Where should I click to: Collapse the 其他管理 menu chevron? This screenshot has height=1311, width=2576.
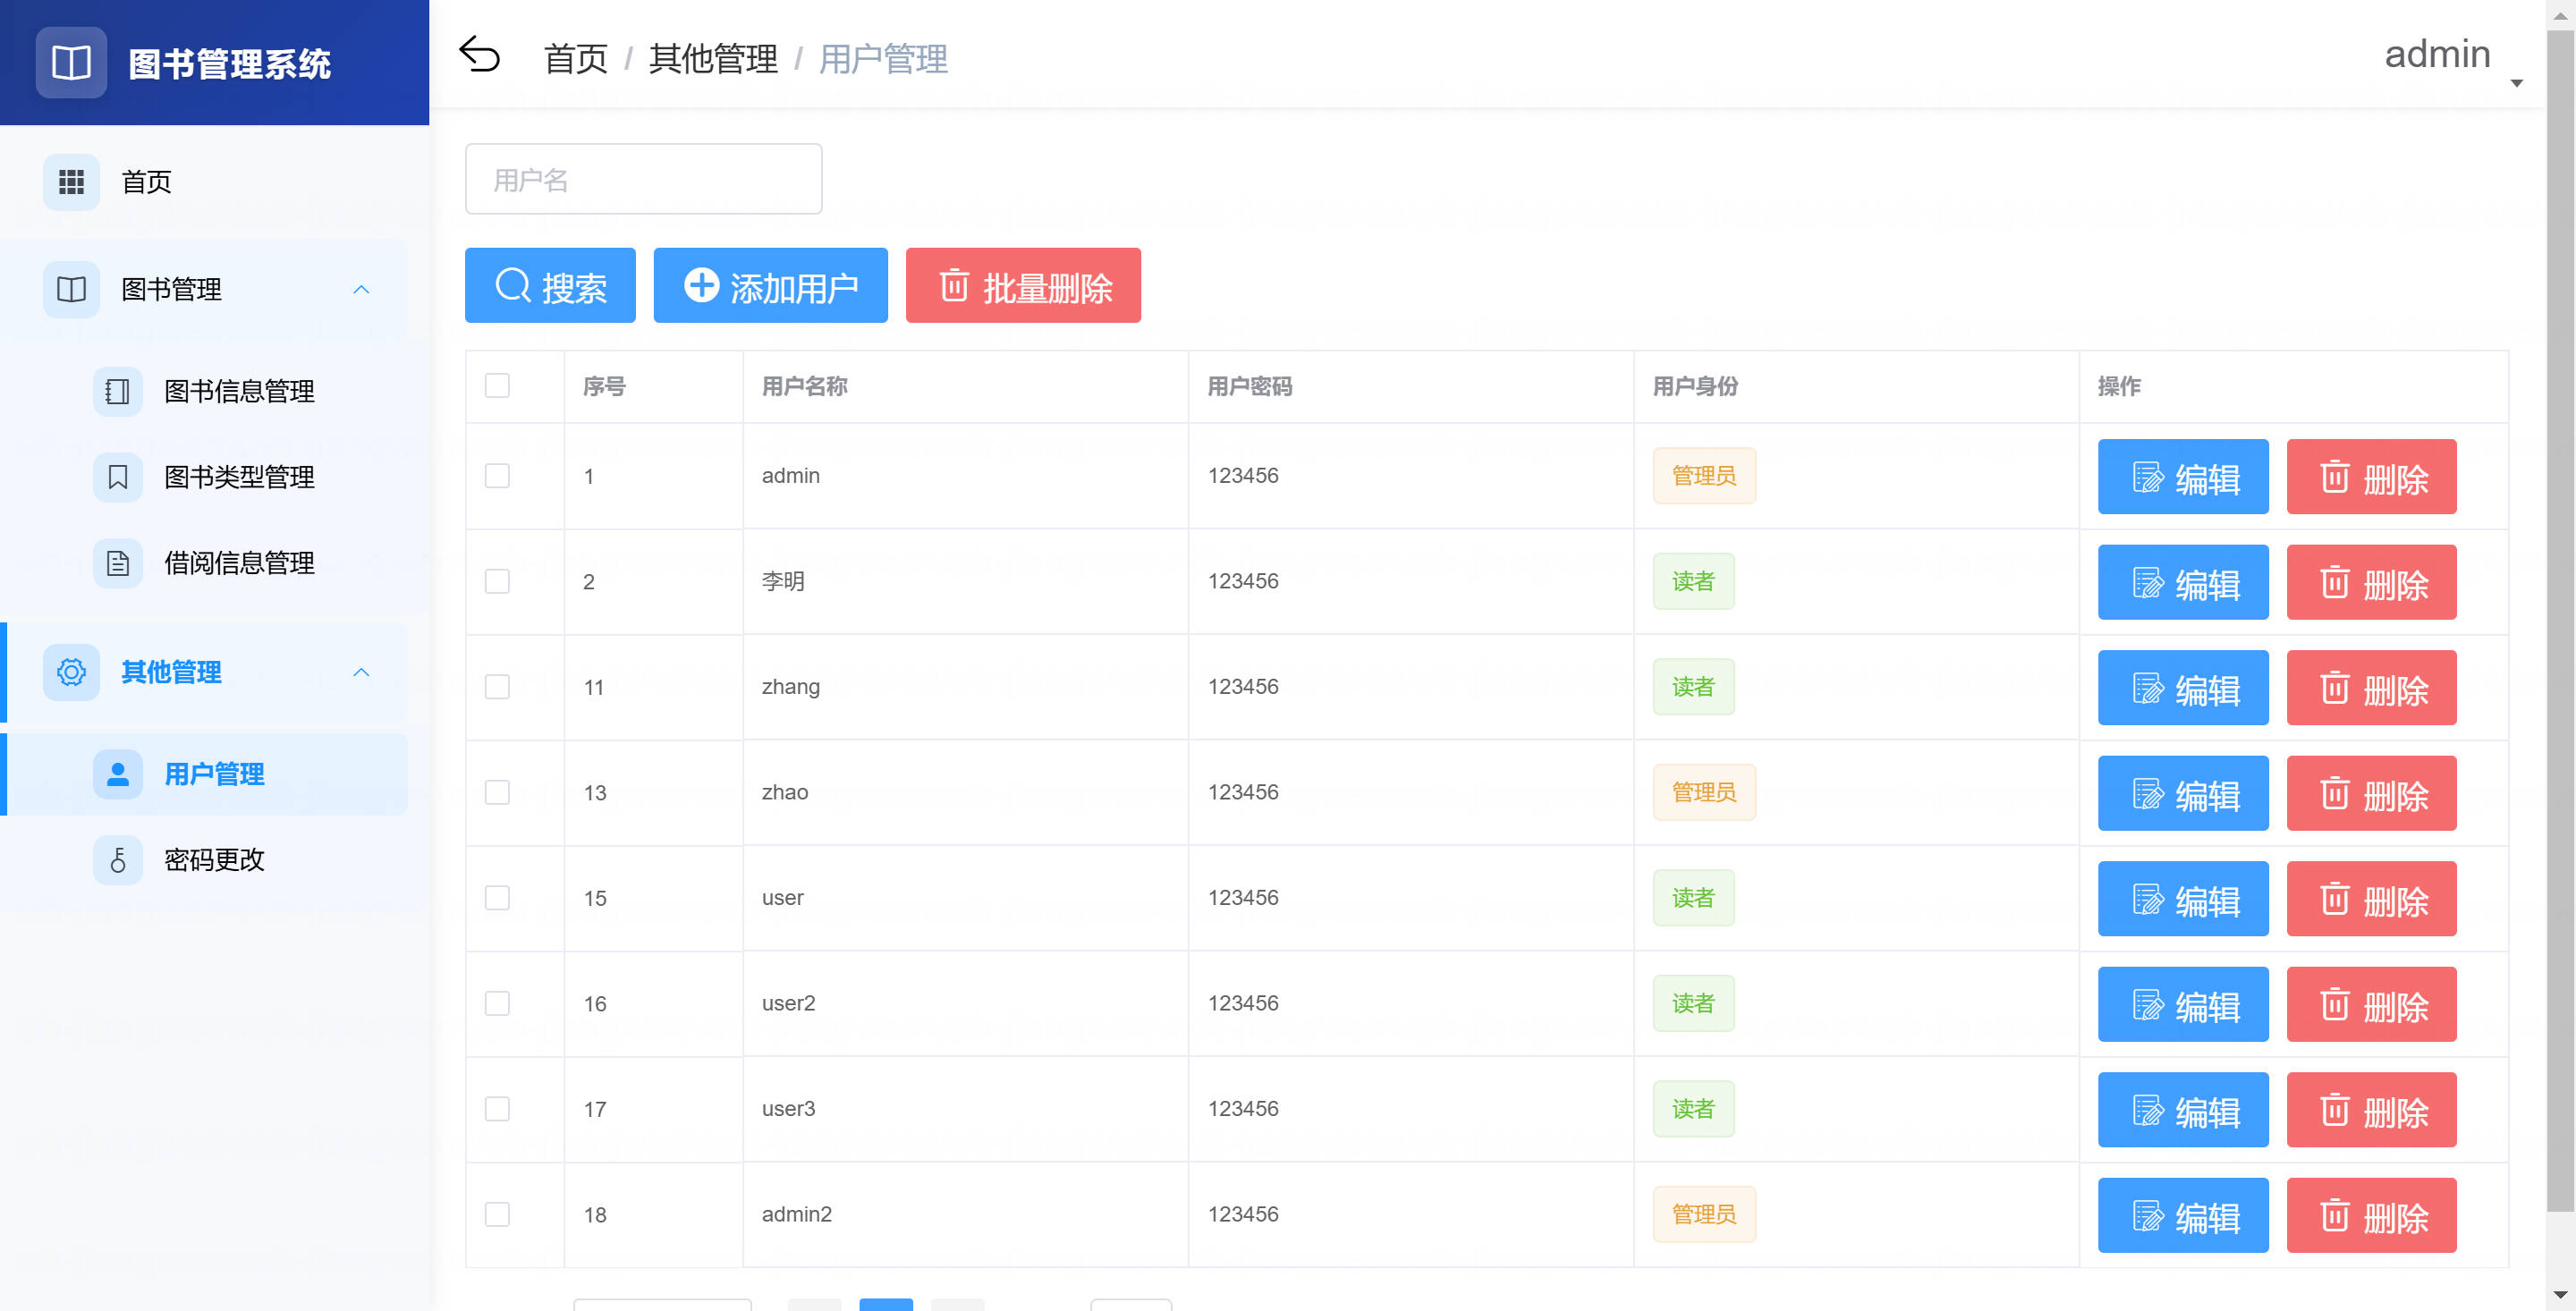point(361,673)
